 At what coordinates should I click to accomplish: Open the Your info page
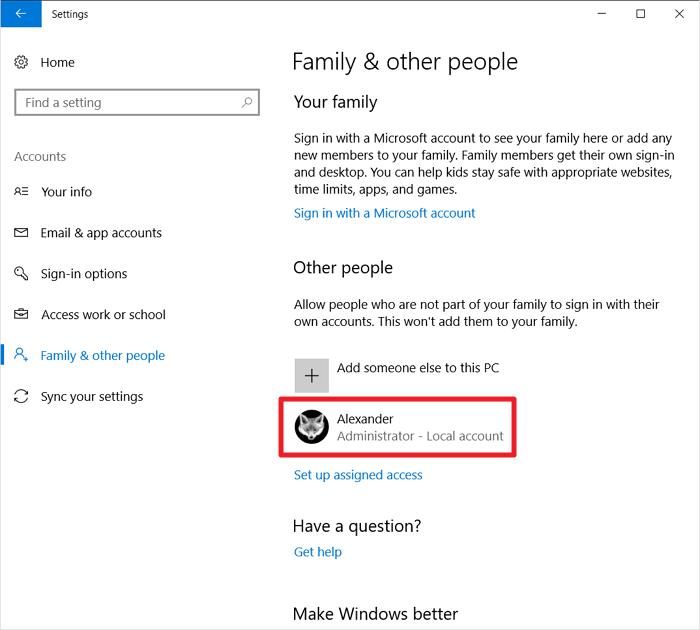click(66, 192)
